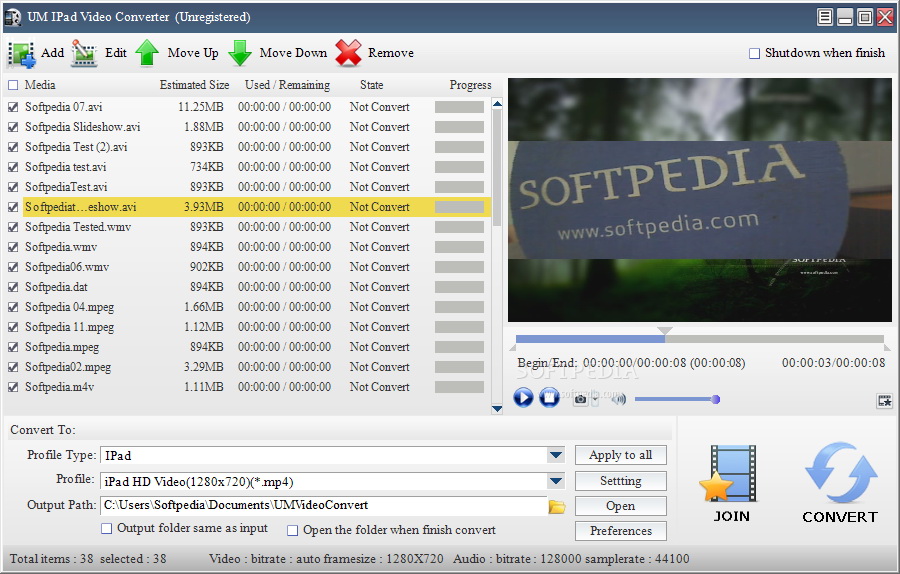Viewport: 900px width, 574px height.
Task: Click the Apply to all button
Action: tap(620, 455)
